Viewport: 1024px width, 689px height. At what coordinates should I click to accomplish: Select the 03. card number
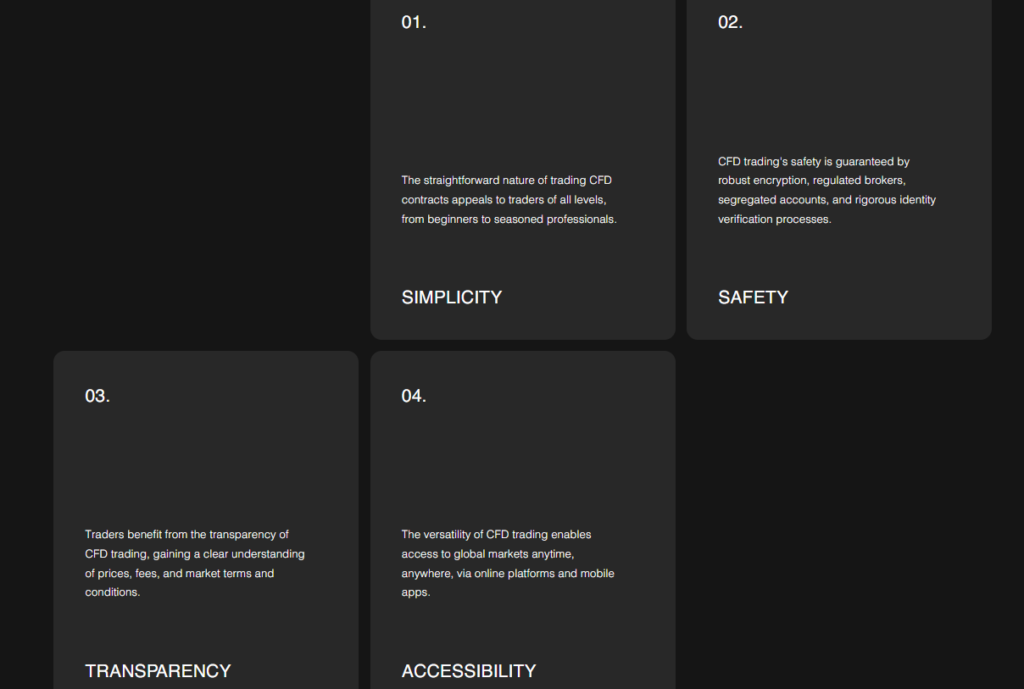pyautogui.click(x=97, y=396)
